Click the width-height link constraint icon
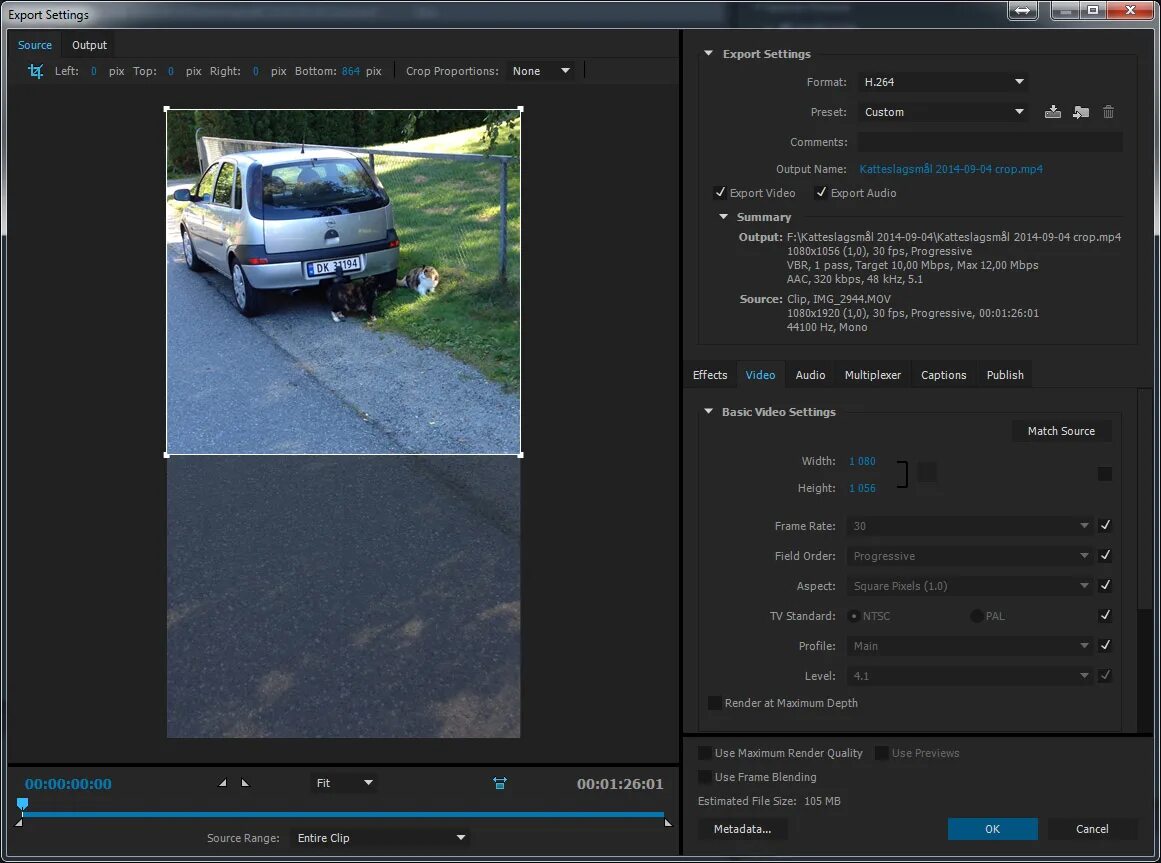Viewport: 1161px width, 863px height. click(x=927, y=473)
